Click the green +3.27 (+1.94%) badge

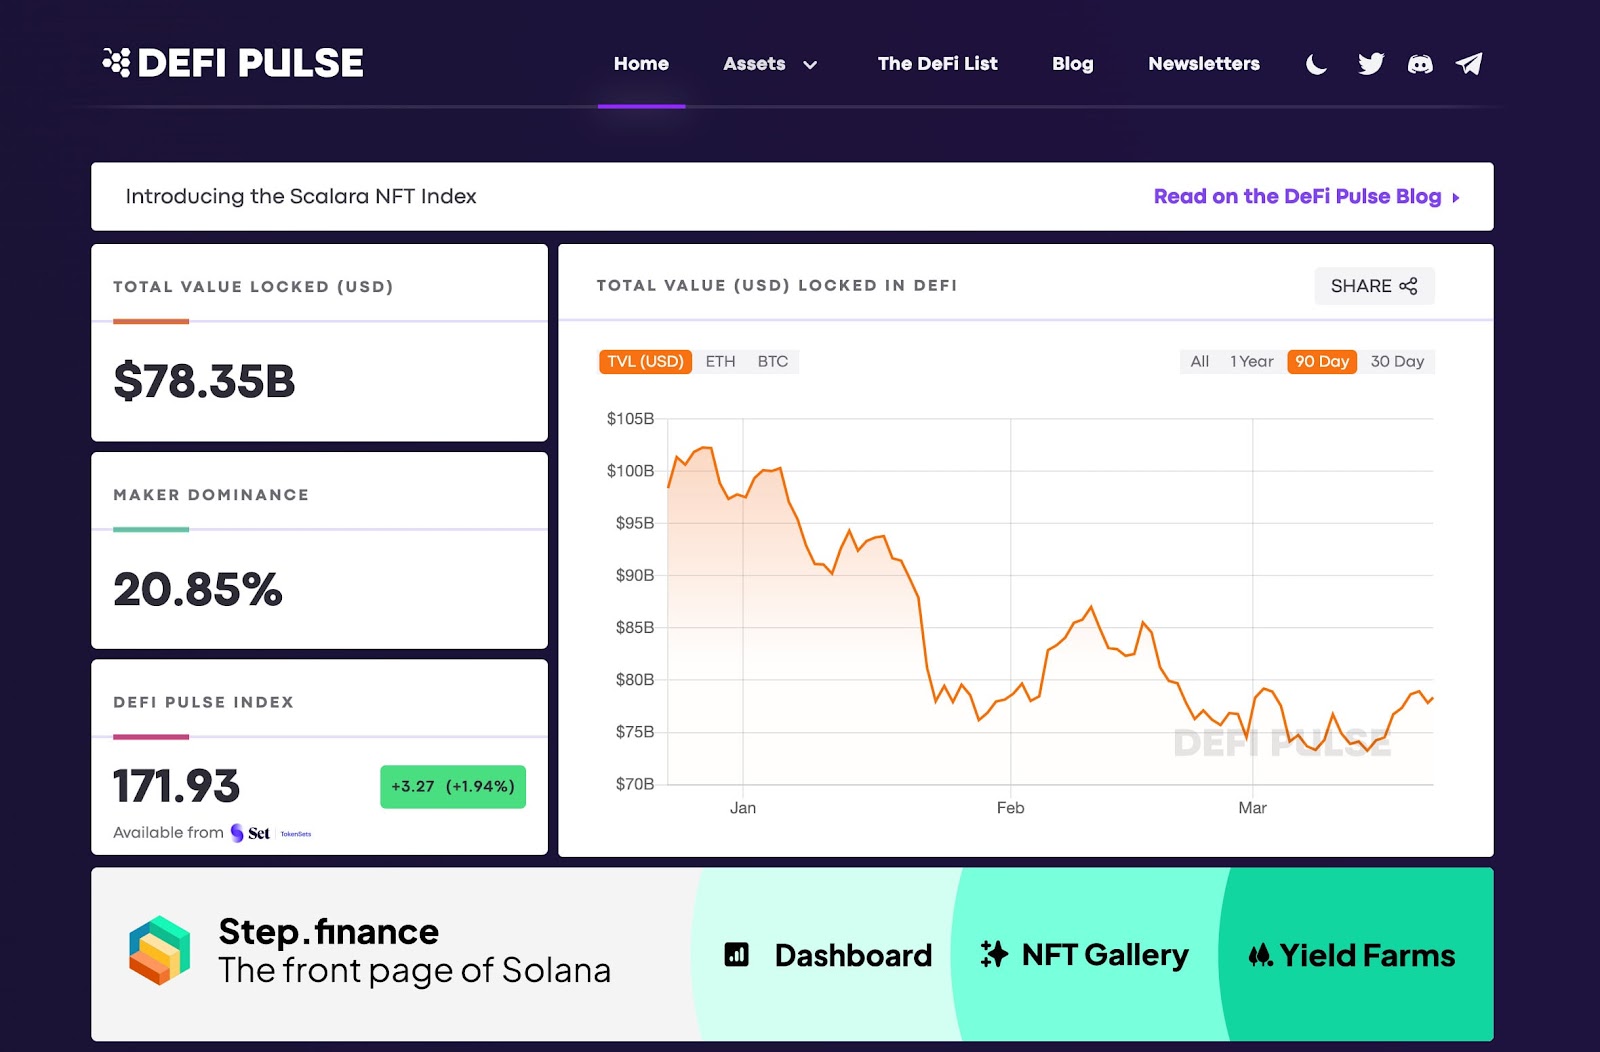453,786
